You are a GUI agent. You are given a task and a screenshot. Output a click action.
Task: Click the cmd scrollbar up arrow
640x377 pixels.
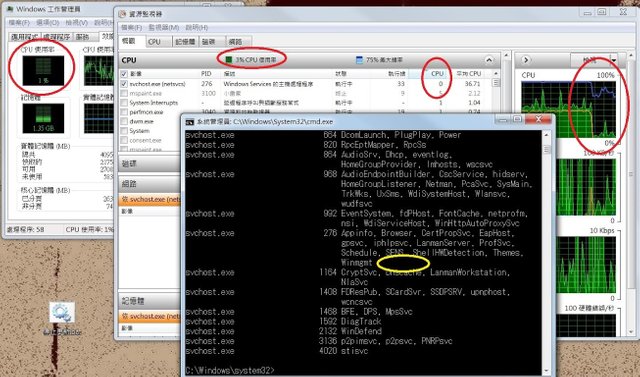coord(547,135)
